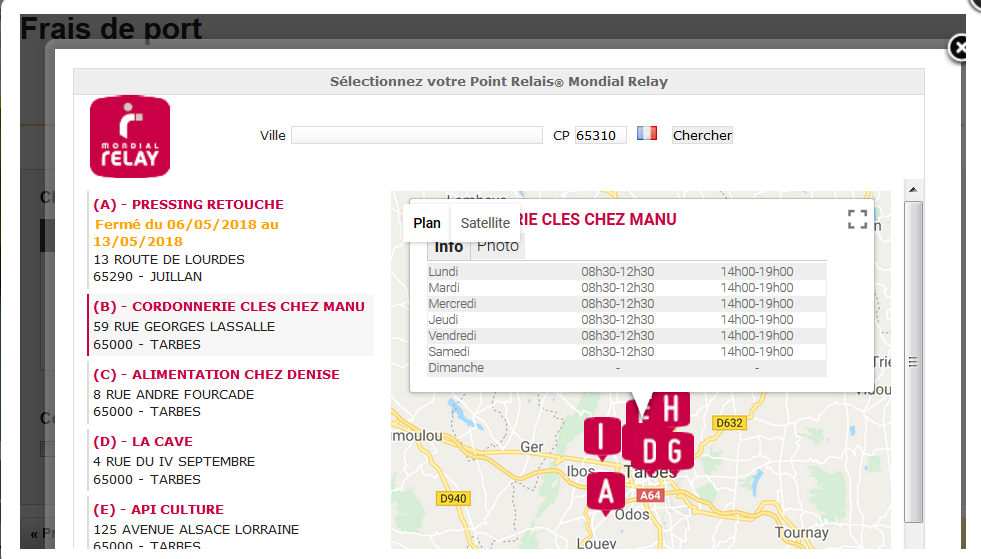Image resolution: width=981 pixels, height=559 pixels.
Task: Focus the Ville input field
Action: [x=417, y=135]
